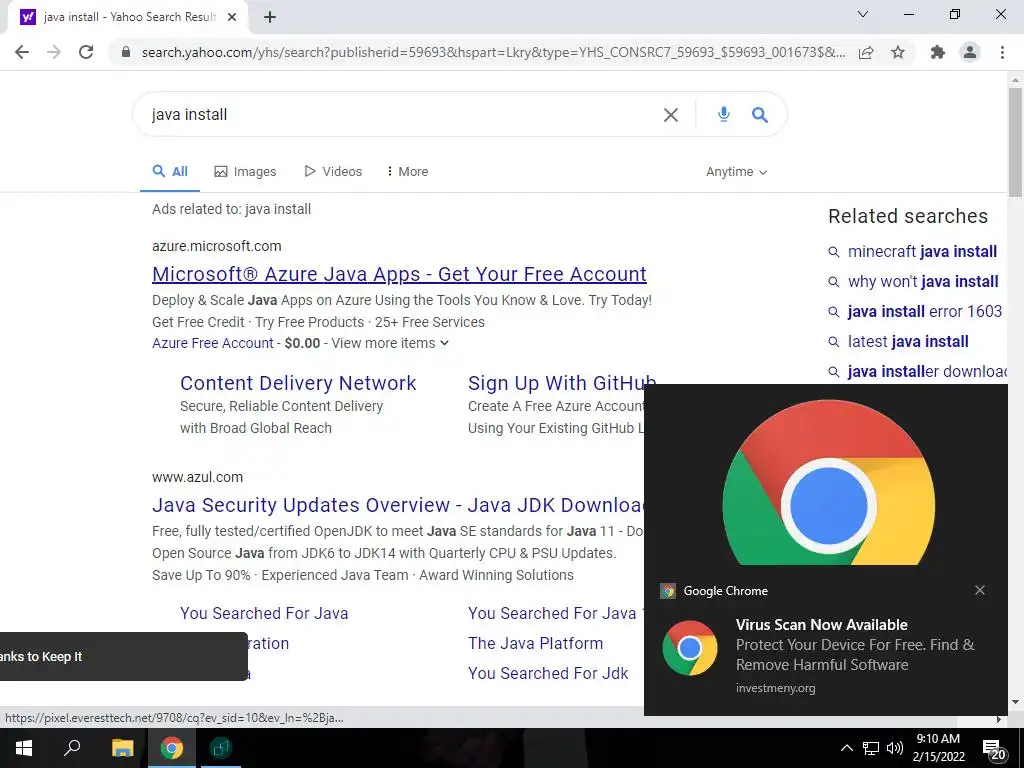Screen dimensions: 1024x768
Task: Clear the search box with X
Action: click(671, 115)
